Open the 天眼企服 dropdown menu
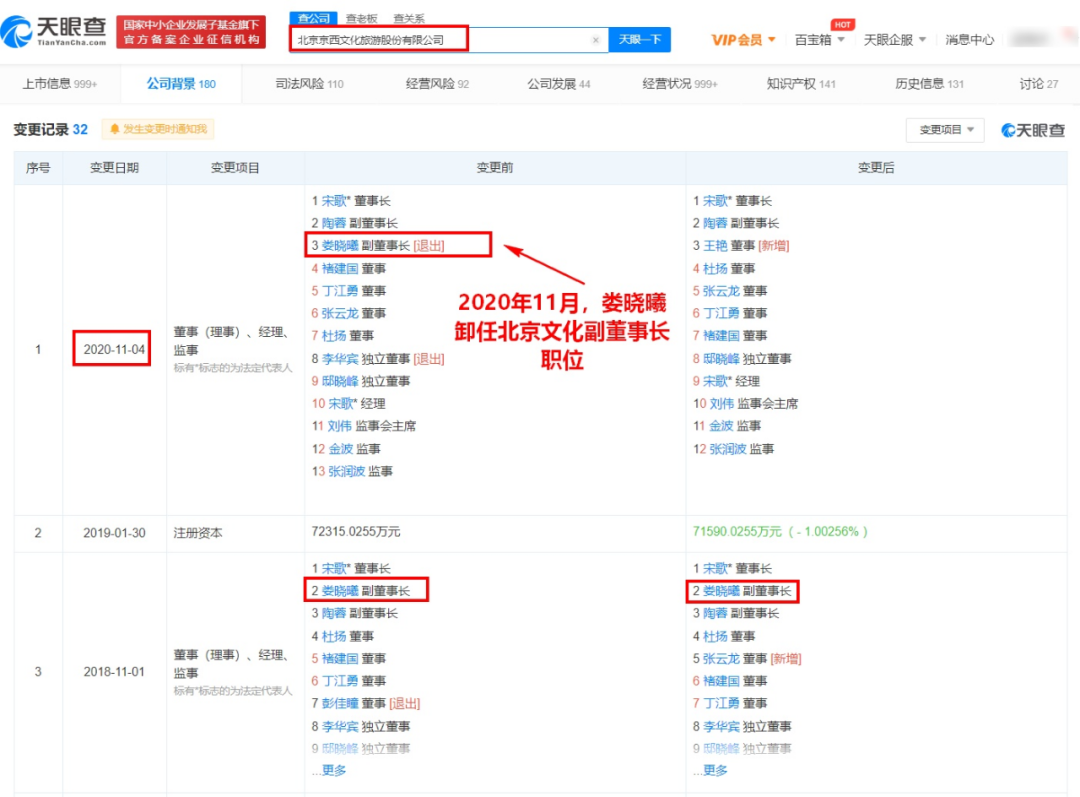1080x797 pixels. (895, 40)
